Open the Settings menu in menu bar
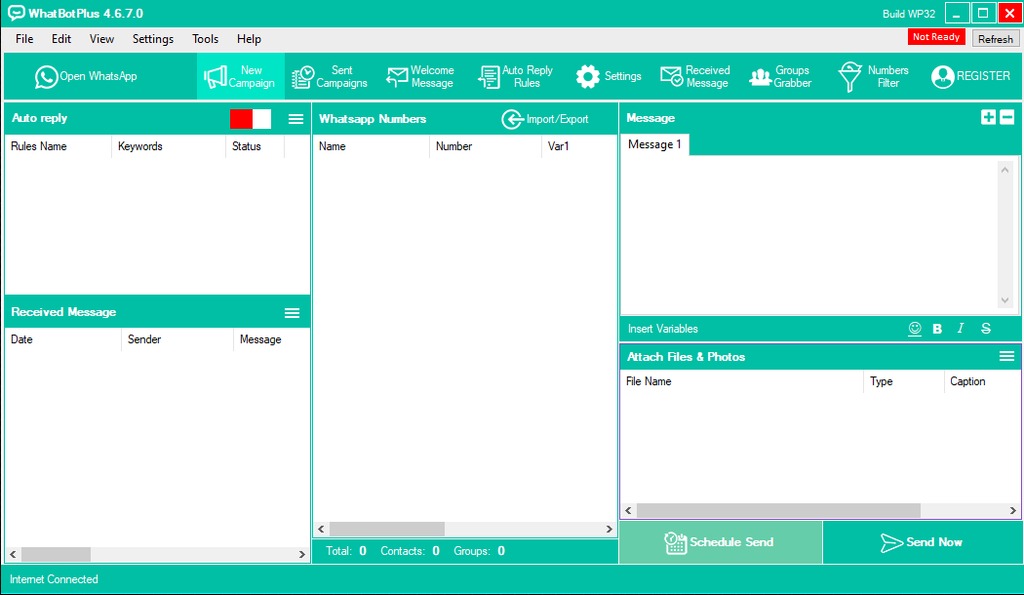The image size is (1024, 595). (153, 39)
